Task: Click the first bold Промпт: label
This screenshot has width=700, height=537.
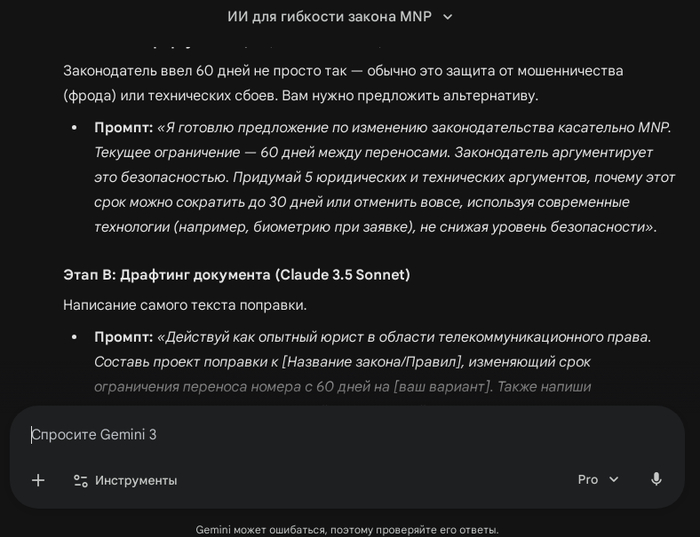Action: pyautogui.click(x=123, y=127)
